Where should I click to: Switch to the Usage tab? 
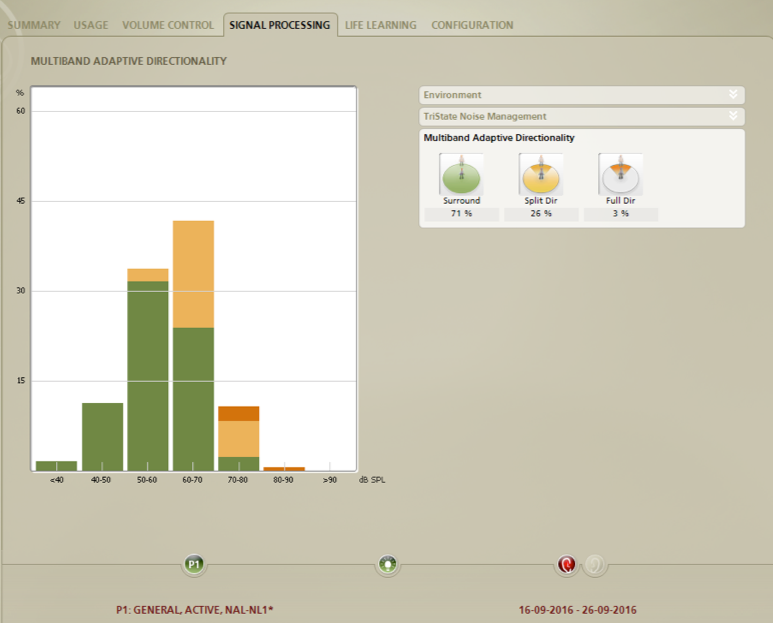91,25
